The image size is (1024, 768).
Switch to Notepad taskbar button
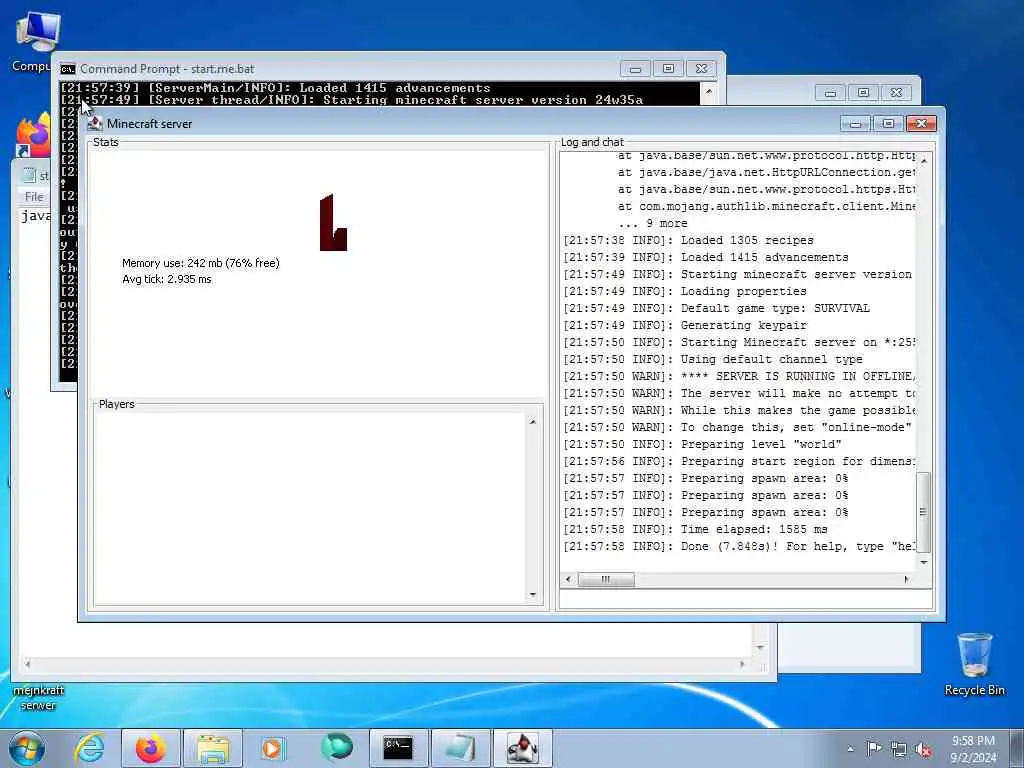tap(460, 748)
